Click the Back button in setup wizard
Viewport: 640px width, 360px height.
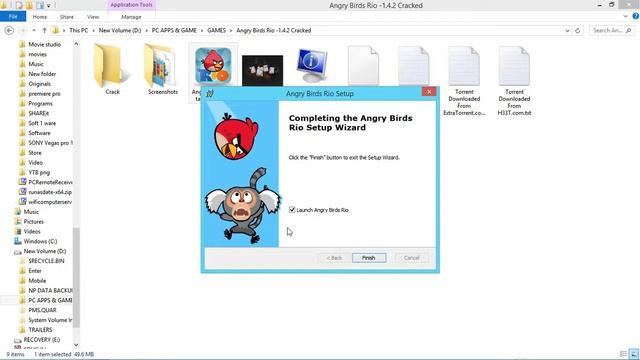(x=334, y=258)
